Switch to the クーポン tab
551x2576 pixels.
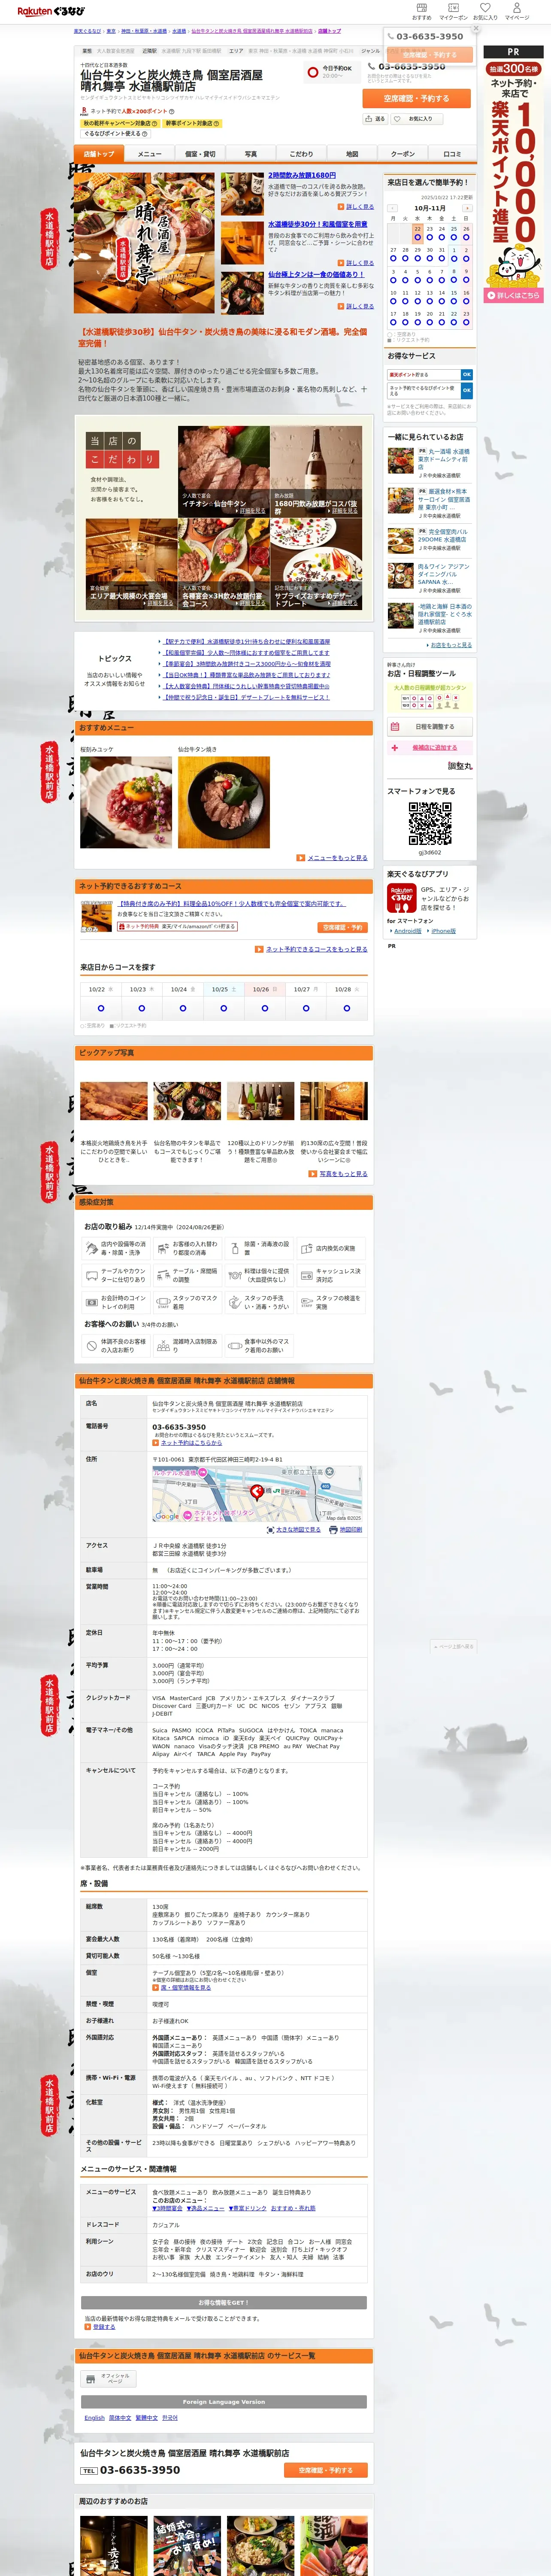tap(402, 154)
